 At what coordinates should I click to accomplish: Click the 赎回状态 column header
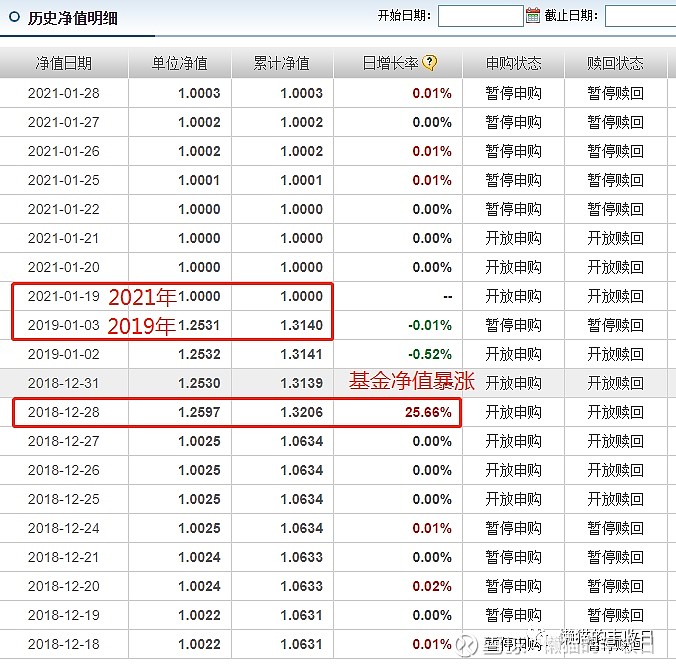click(615, 63)
